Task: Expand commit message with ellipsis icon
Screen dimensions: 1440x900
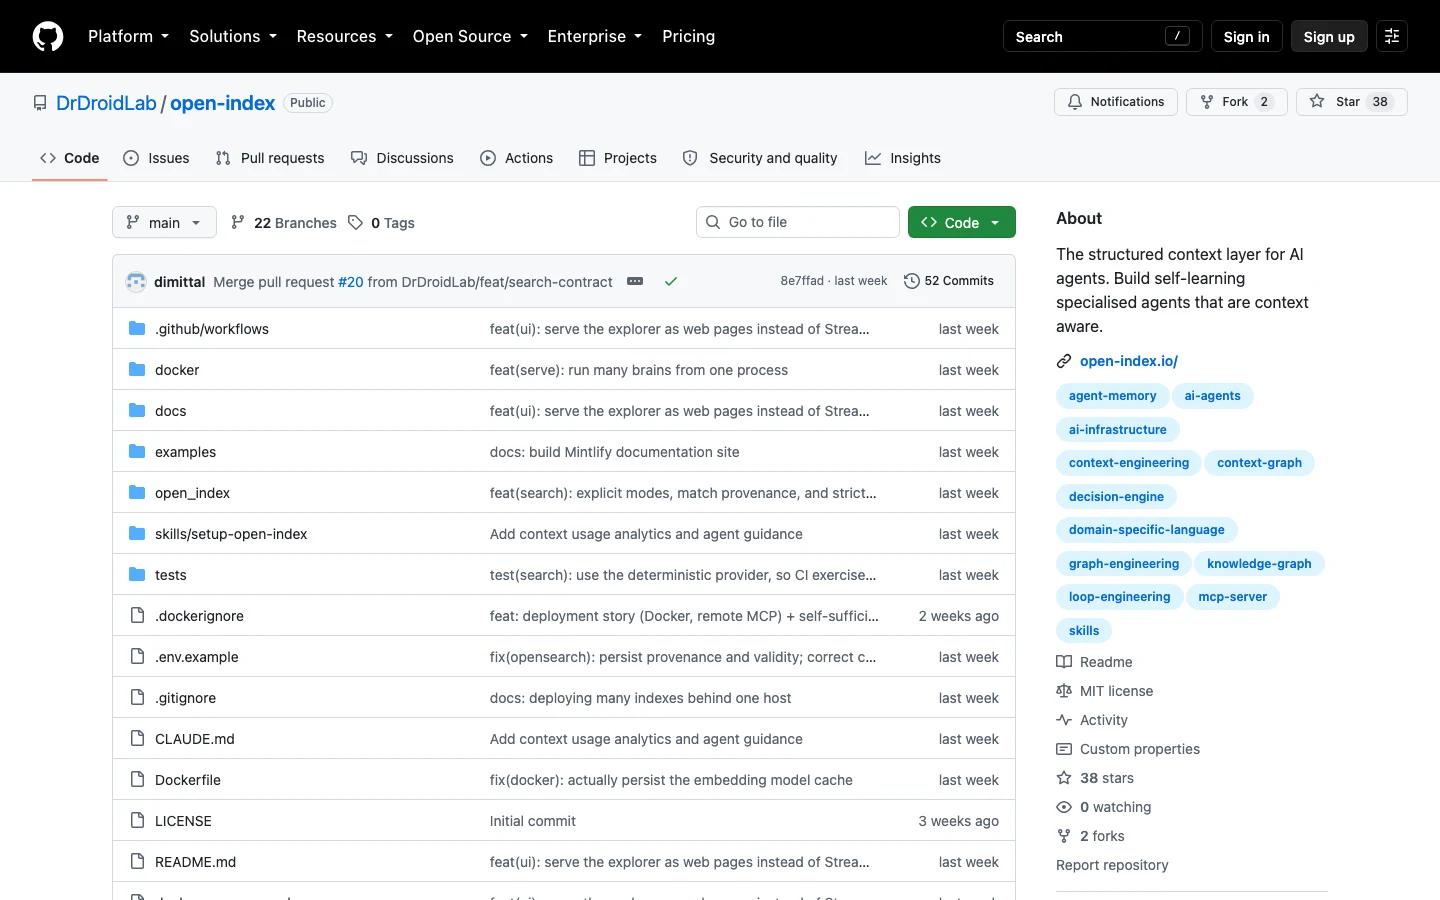Action: (635, 281)
